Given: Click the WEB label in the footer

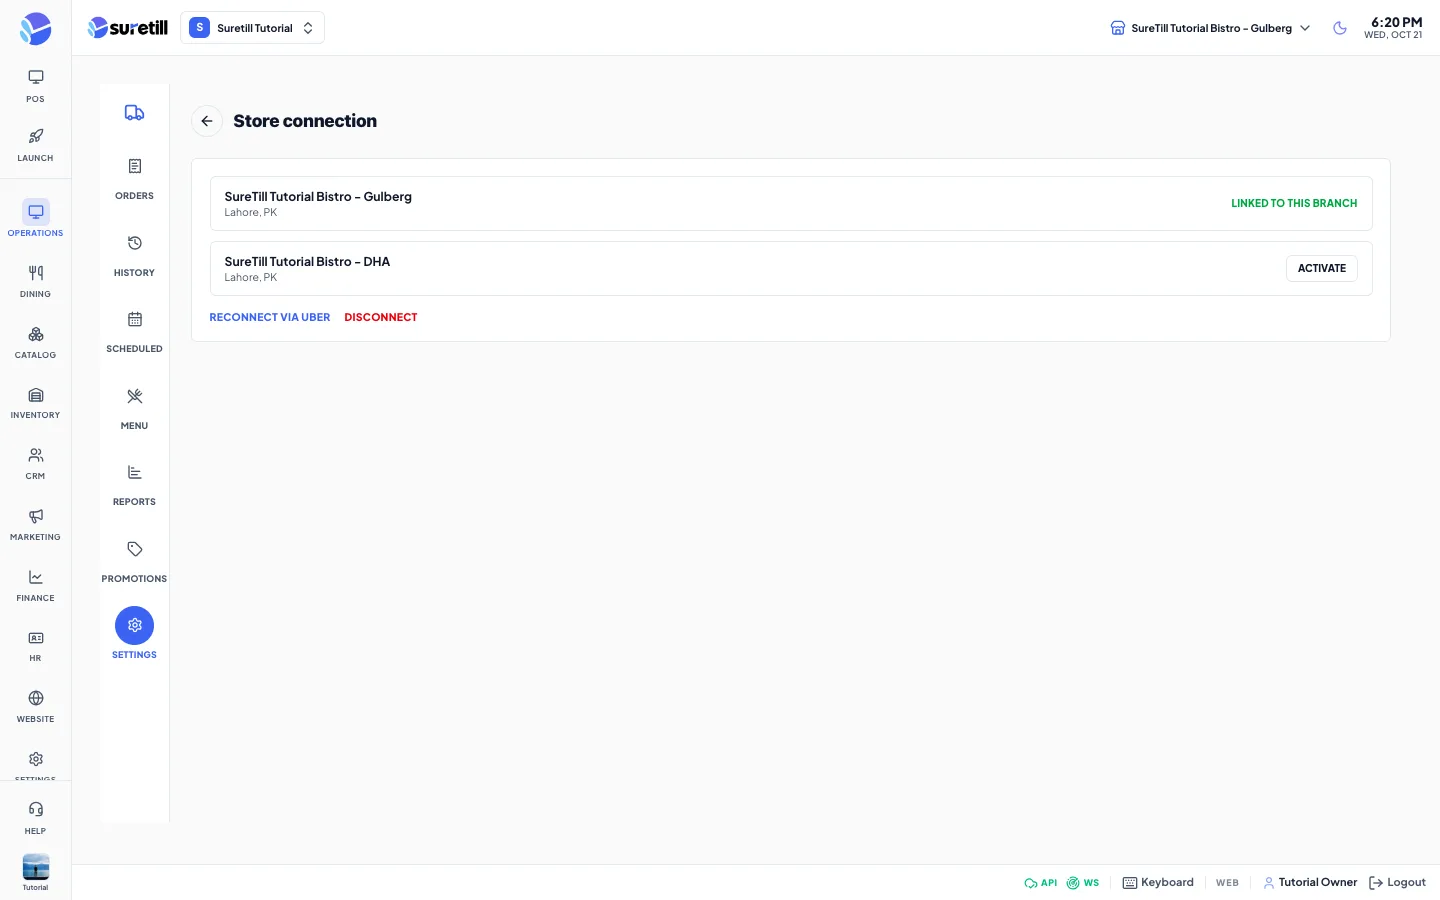Looking at the screenshot, I should pos(1227,883).
